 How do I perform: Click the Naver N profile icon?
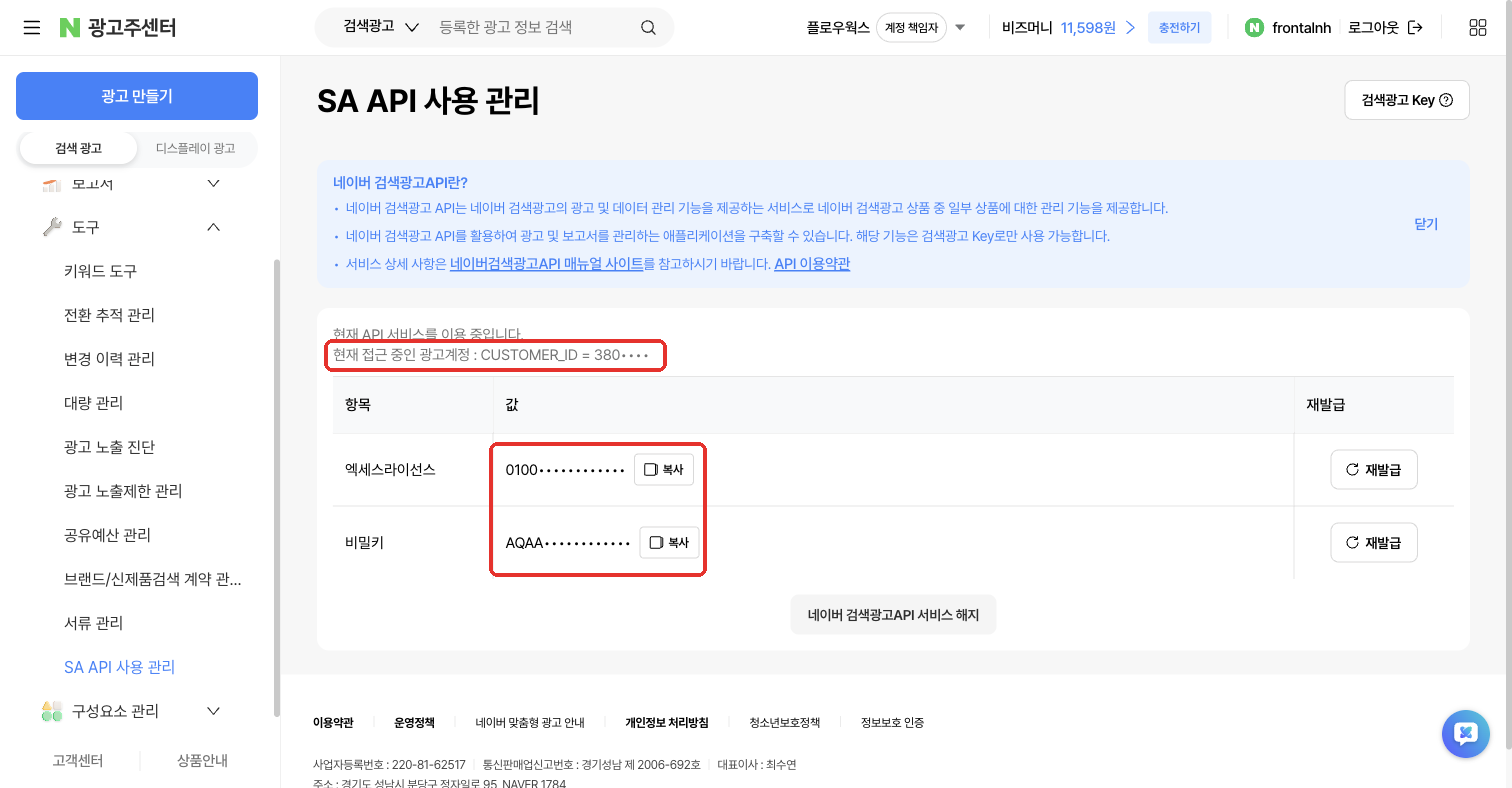pos(1254,28)
